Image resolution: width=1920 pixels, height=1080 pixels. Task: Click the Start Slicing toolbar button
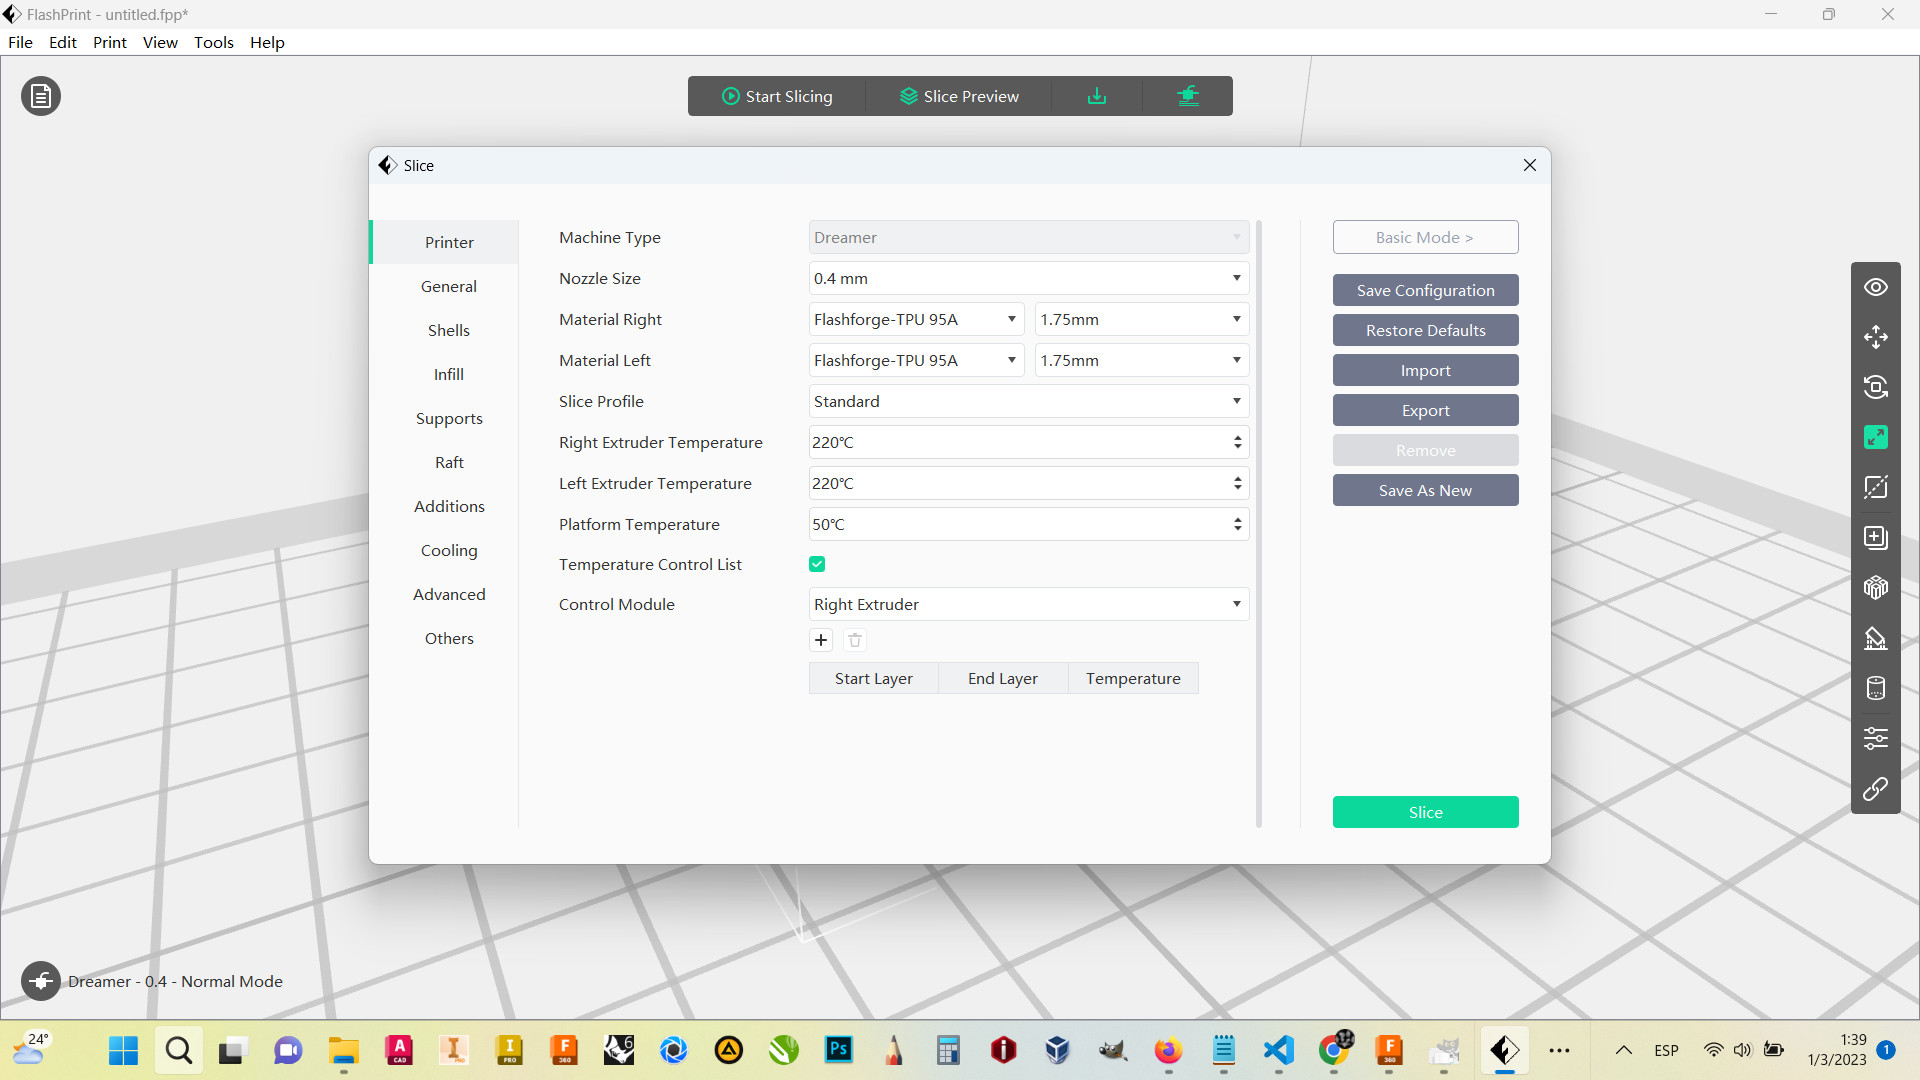coord(777,96)
